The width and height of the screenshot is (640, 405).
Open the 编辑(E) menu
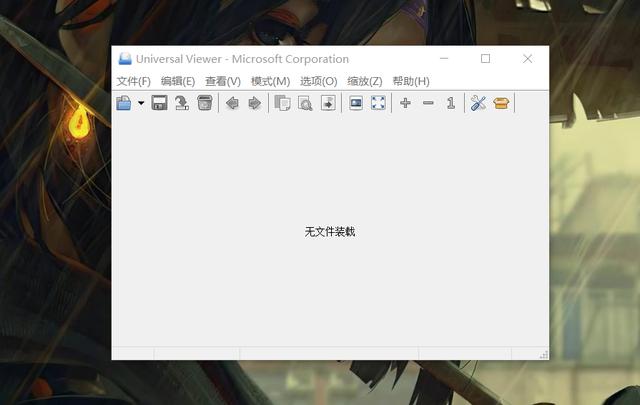point(178,81)
